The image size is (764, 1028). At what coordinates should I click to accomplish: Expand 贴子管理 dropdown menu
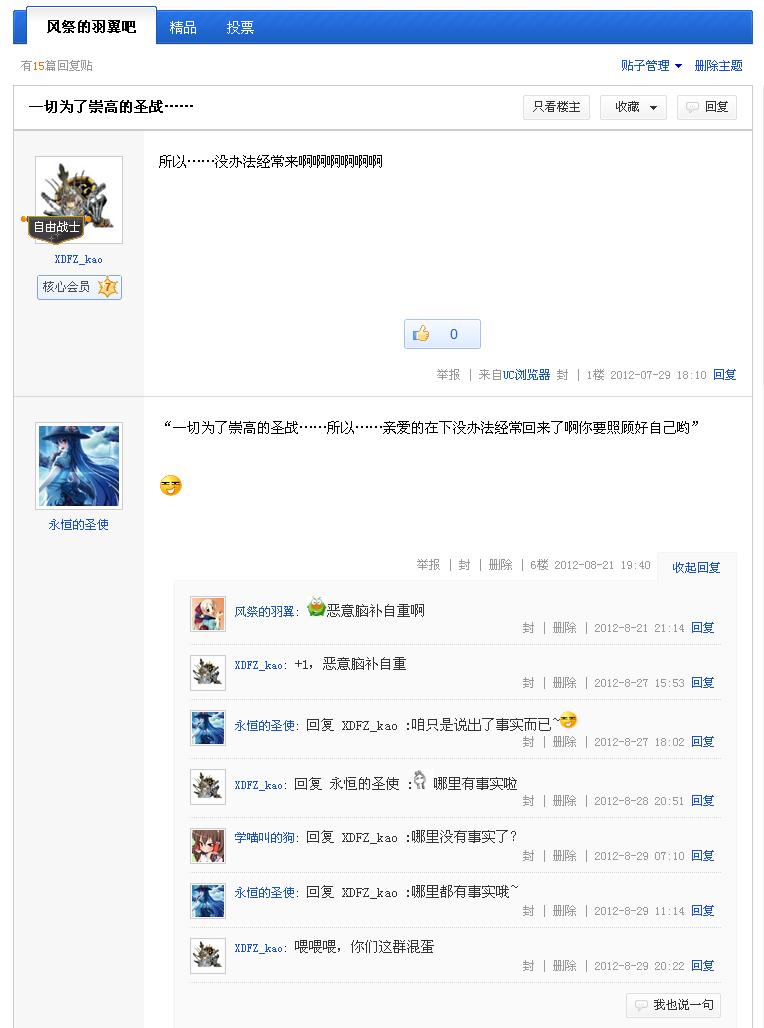(651, 66)
